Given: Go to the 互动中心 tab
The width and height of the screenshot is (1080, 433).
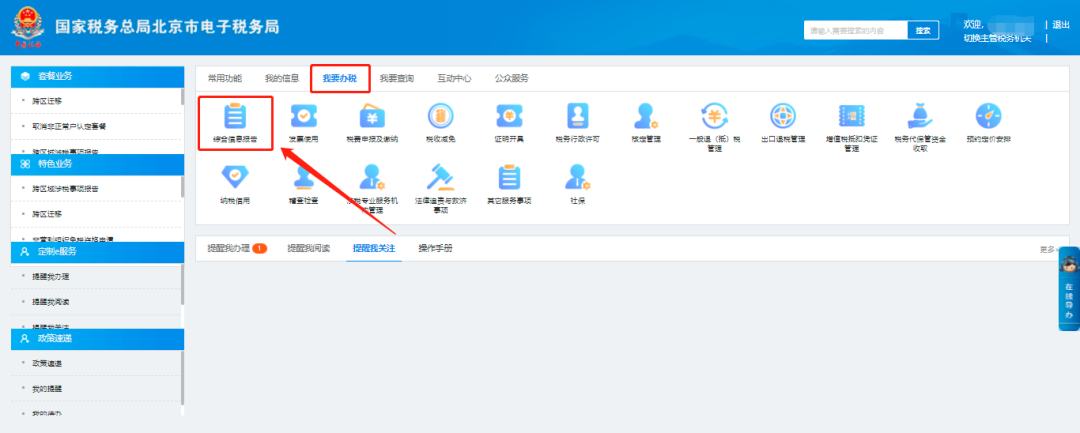Looking at the screenshot, I should tap(455, 78).
